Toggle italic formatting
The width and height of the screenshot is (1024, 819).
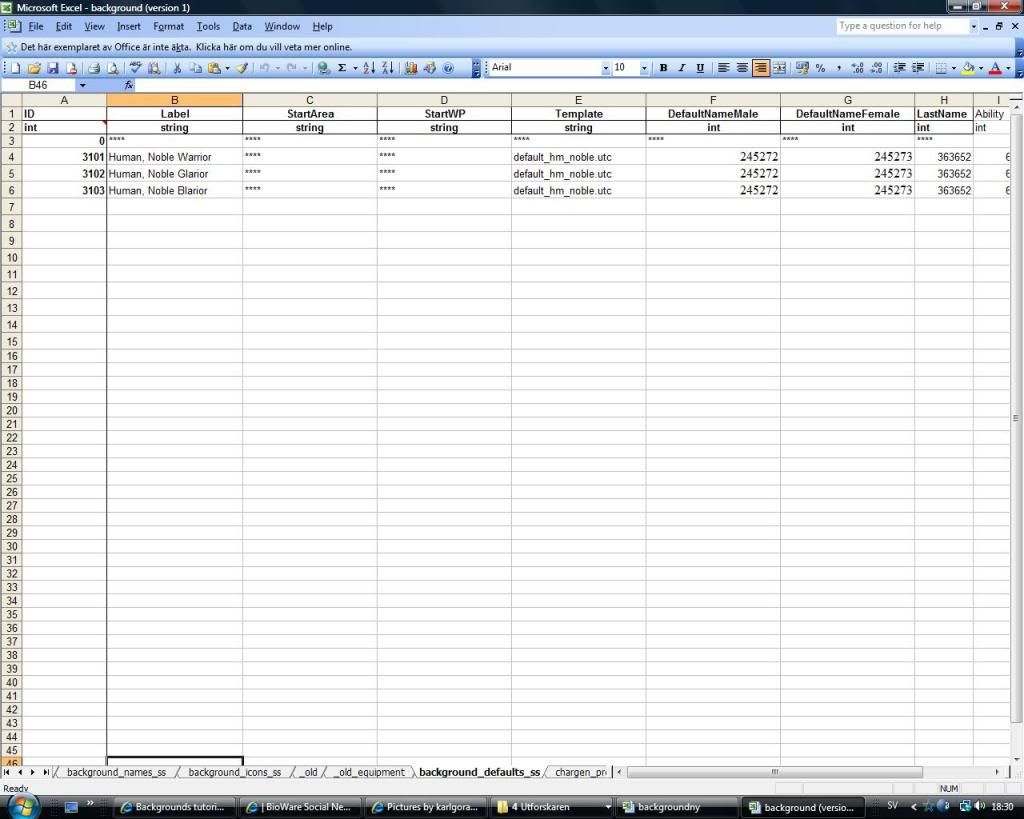point(681,68)
